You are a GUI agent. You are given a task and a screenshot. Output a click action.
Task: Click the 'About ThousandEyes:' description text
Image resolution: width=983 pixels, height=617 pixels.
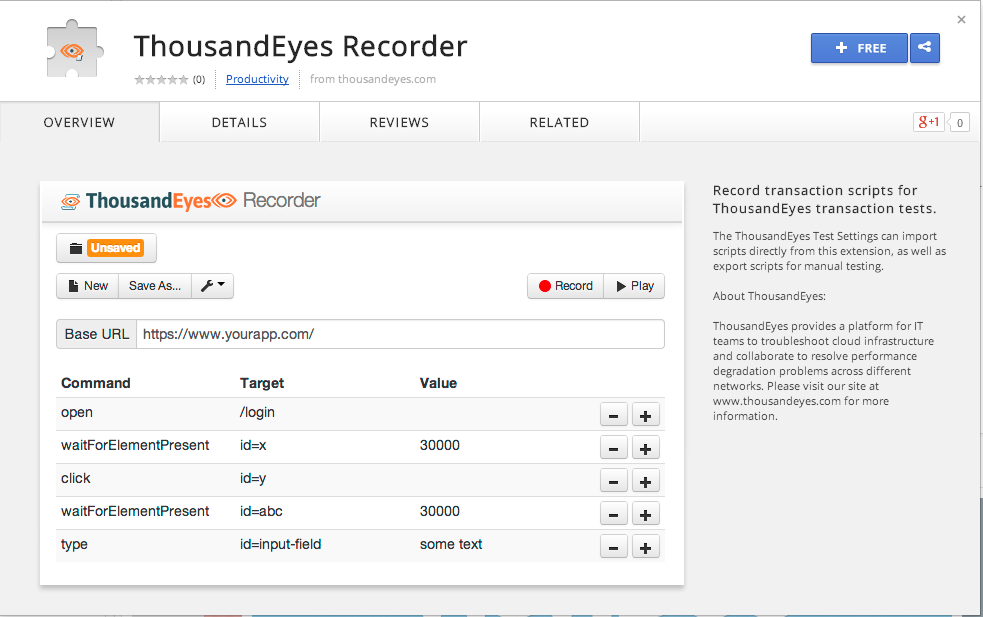click(769, 296)
